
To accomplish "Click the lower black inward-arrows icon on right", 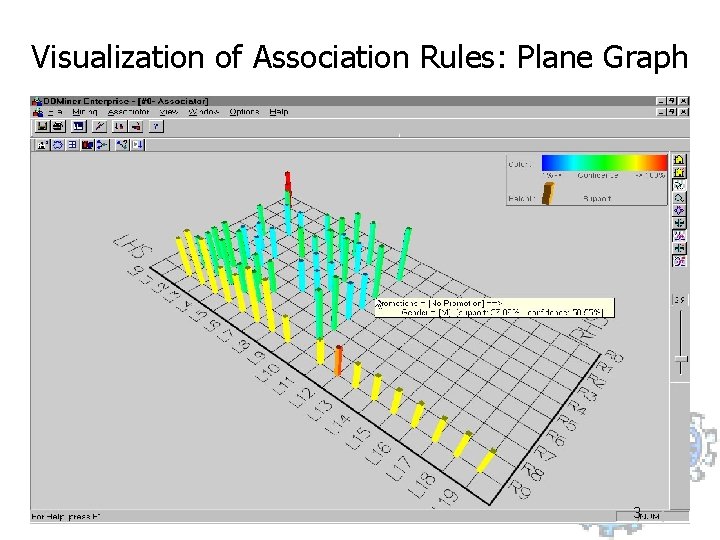I will 679,248.
